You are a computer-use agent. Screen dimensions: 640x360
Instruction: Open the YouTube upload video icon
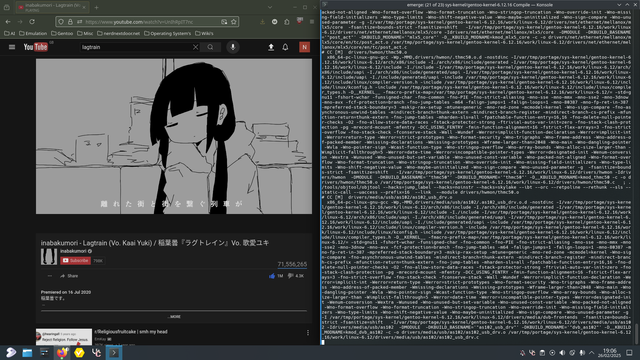(271, 47)
